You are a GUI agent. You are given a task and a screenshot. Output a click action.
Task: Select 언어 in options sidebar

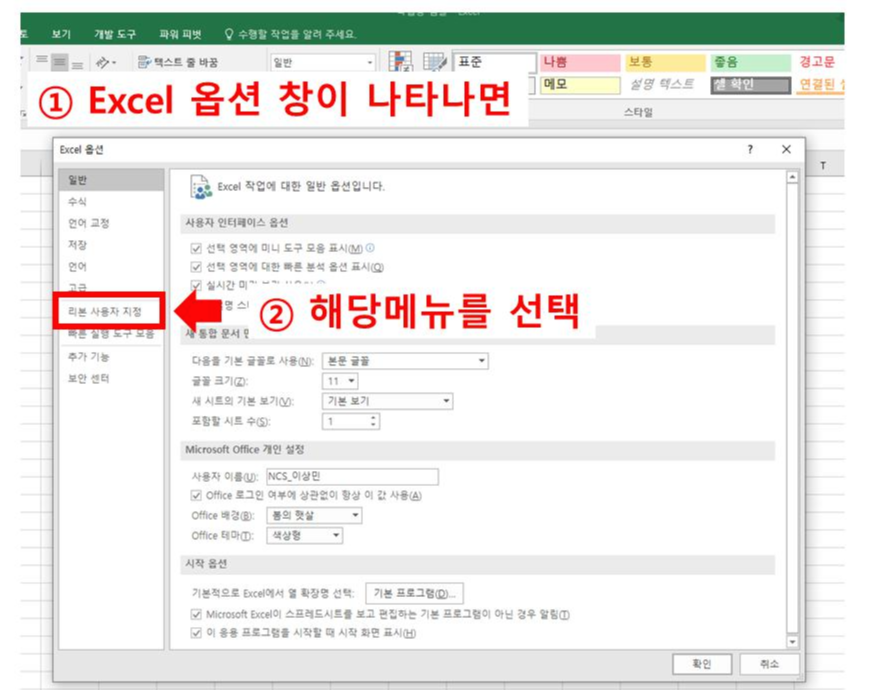pyautogui.click(x=111, y=266)
